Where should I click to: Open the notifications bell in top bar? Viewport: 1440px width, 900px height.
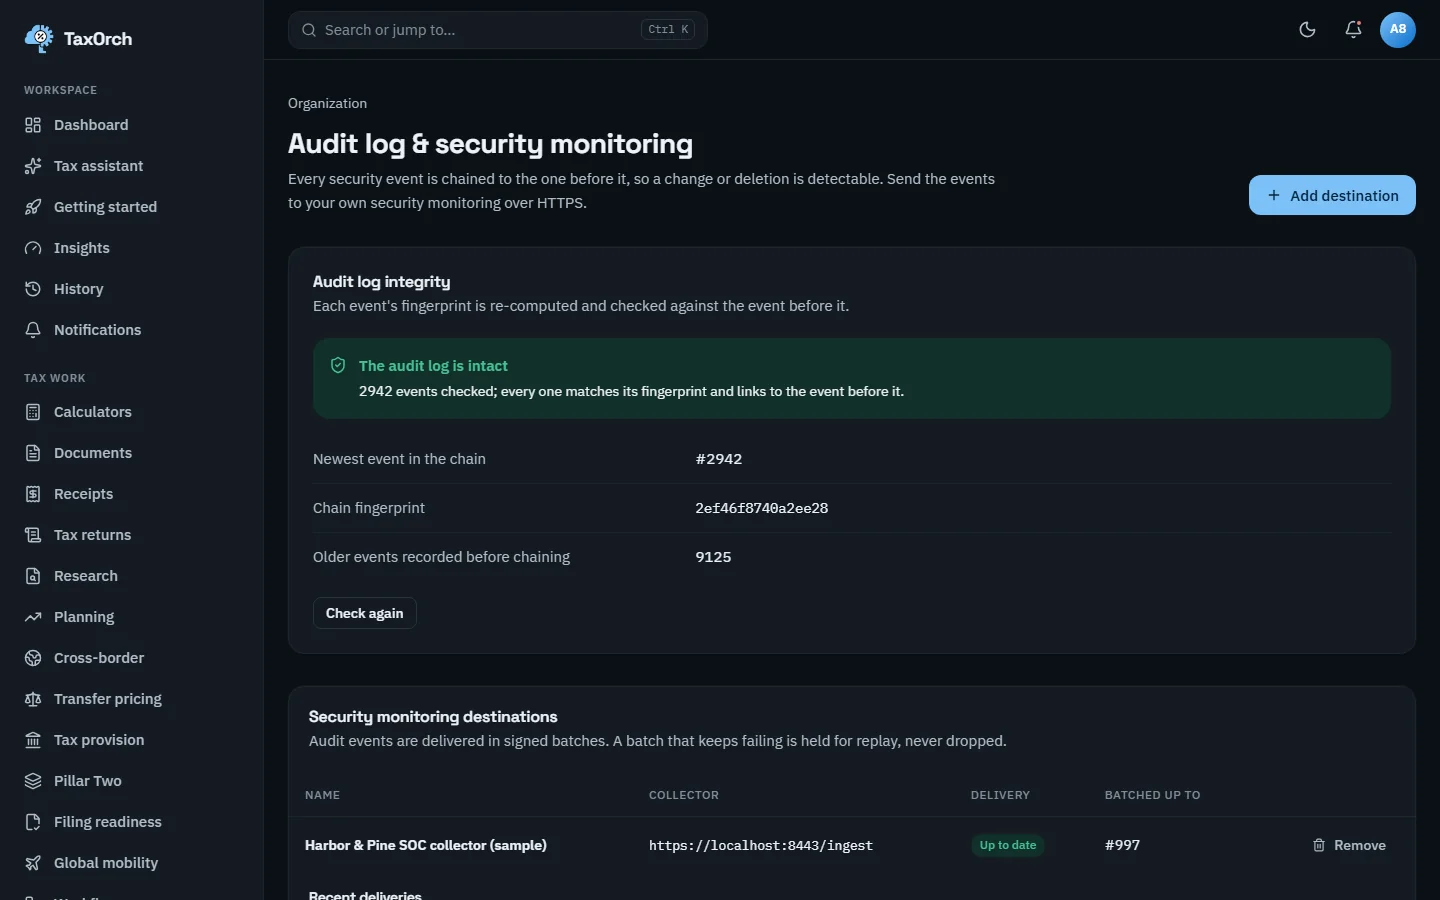(x=1353, y=29)
